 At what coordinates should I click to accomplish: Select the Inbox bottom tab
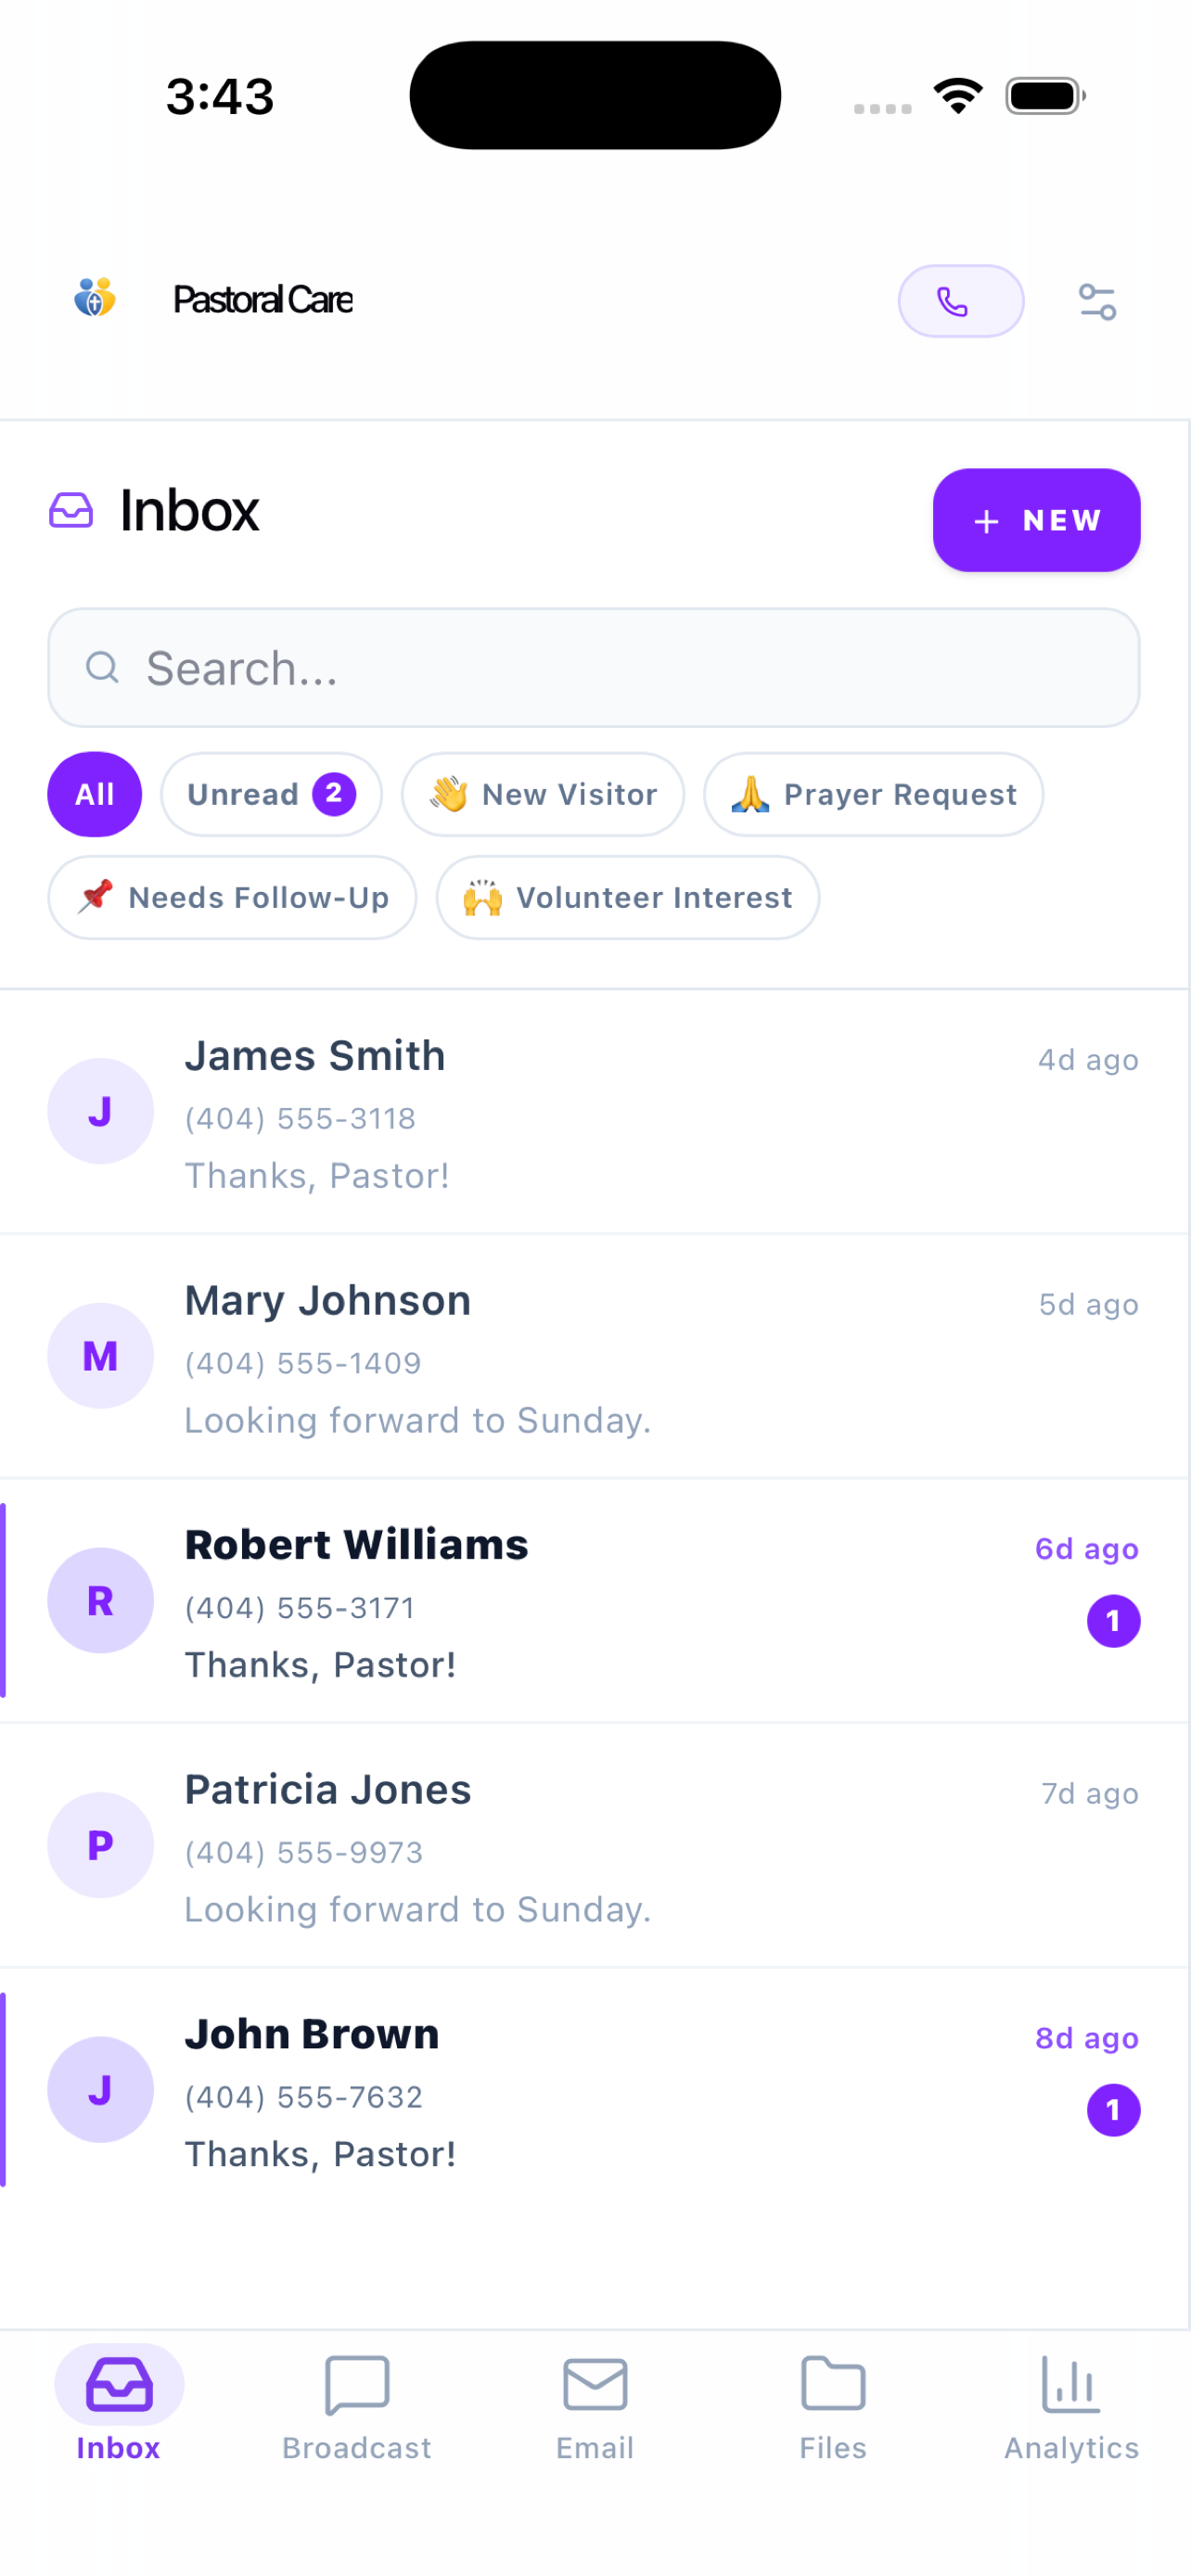click(119, 2402)
